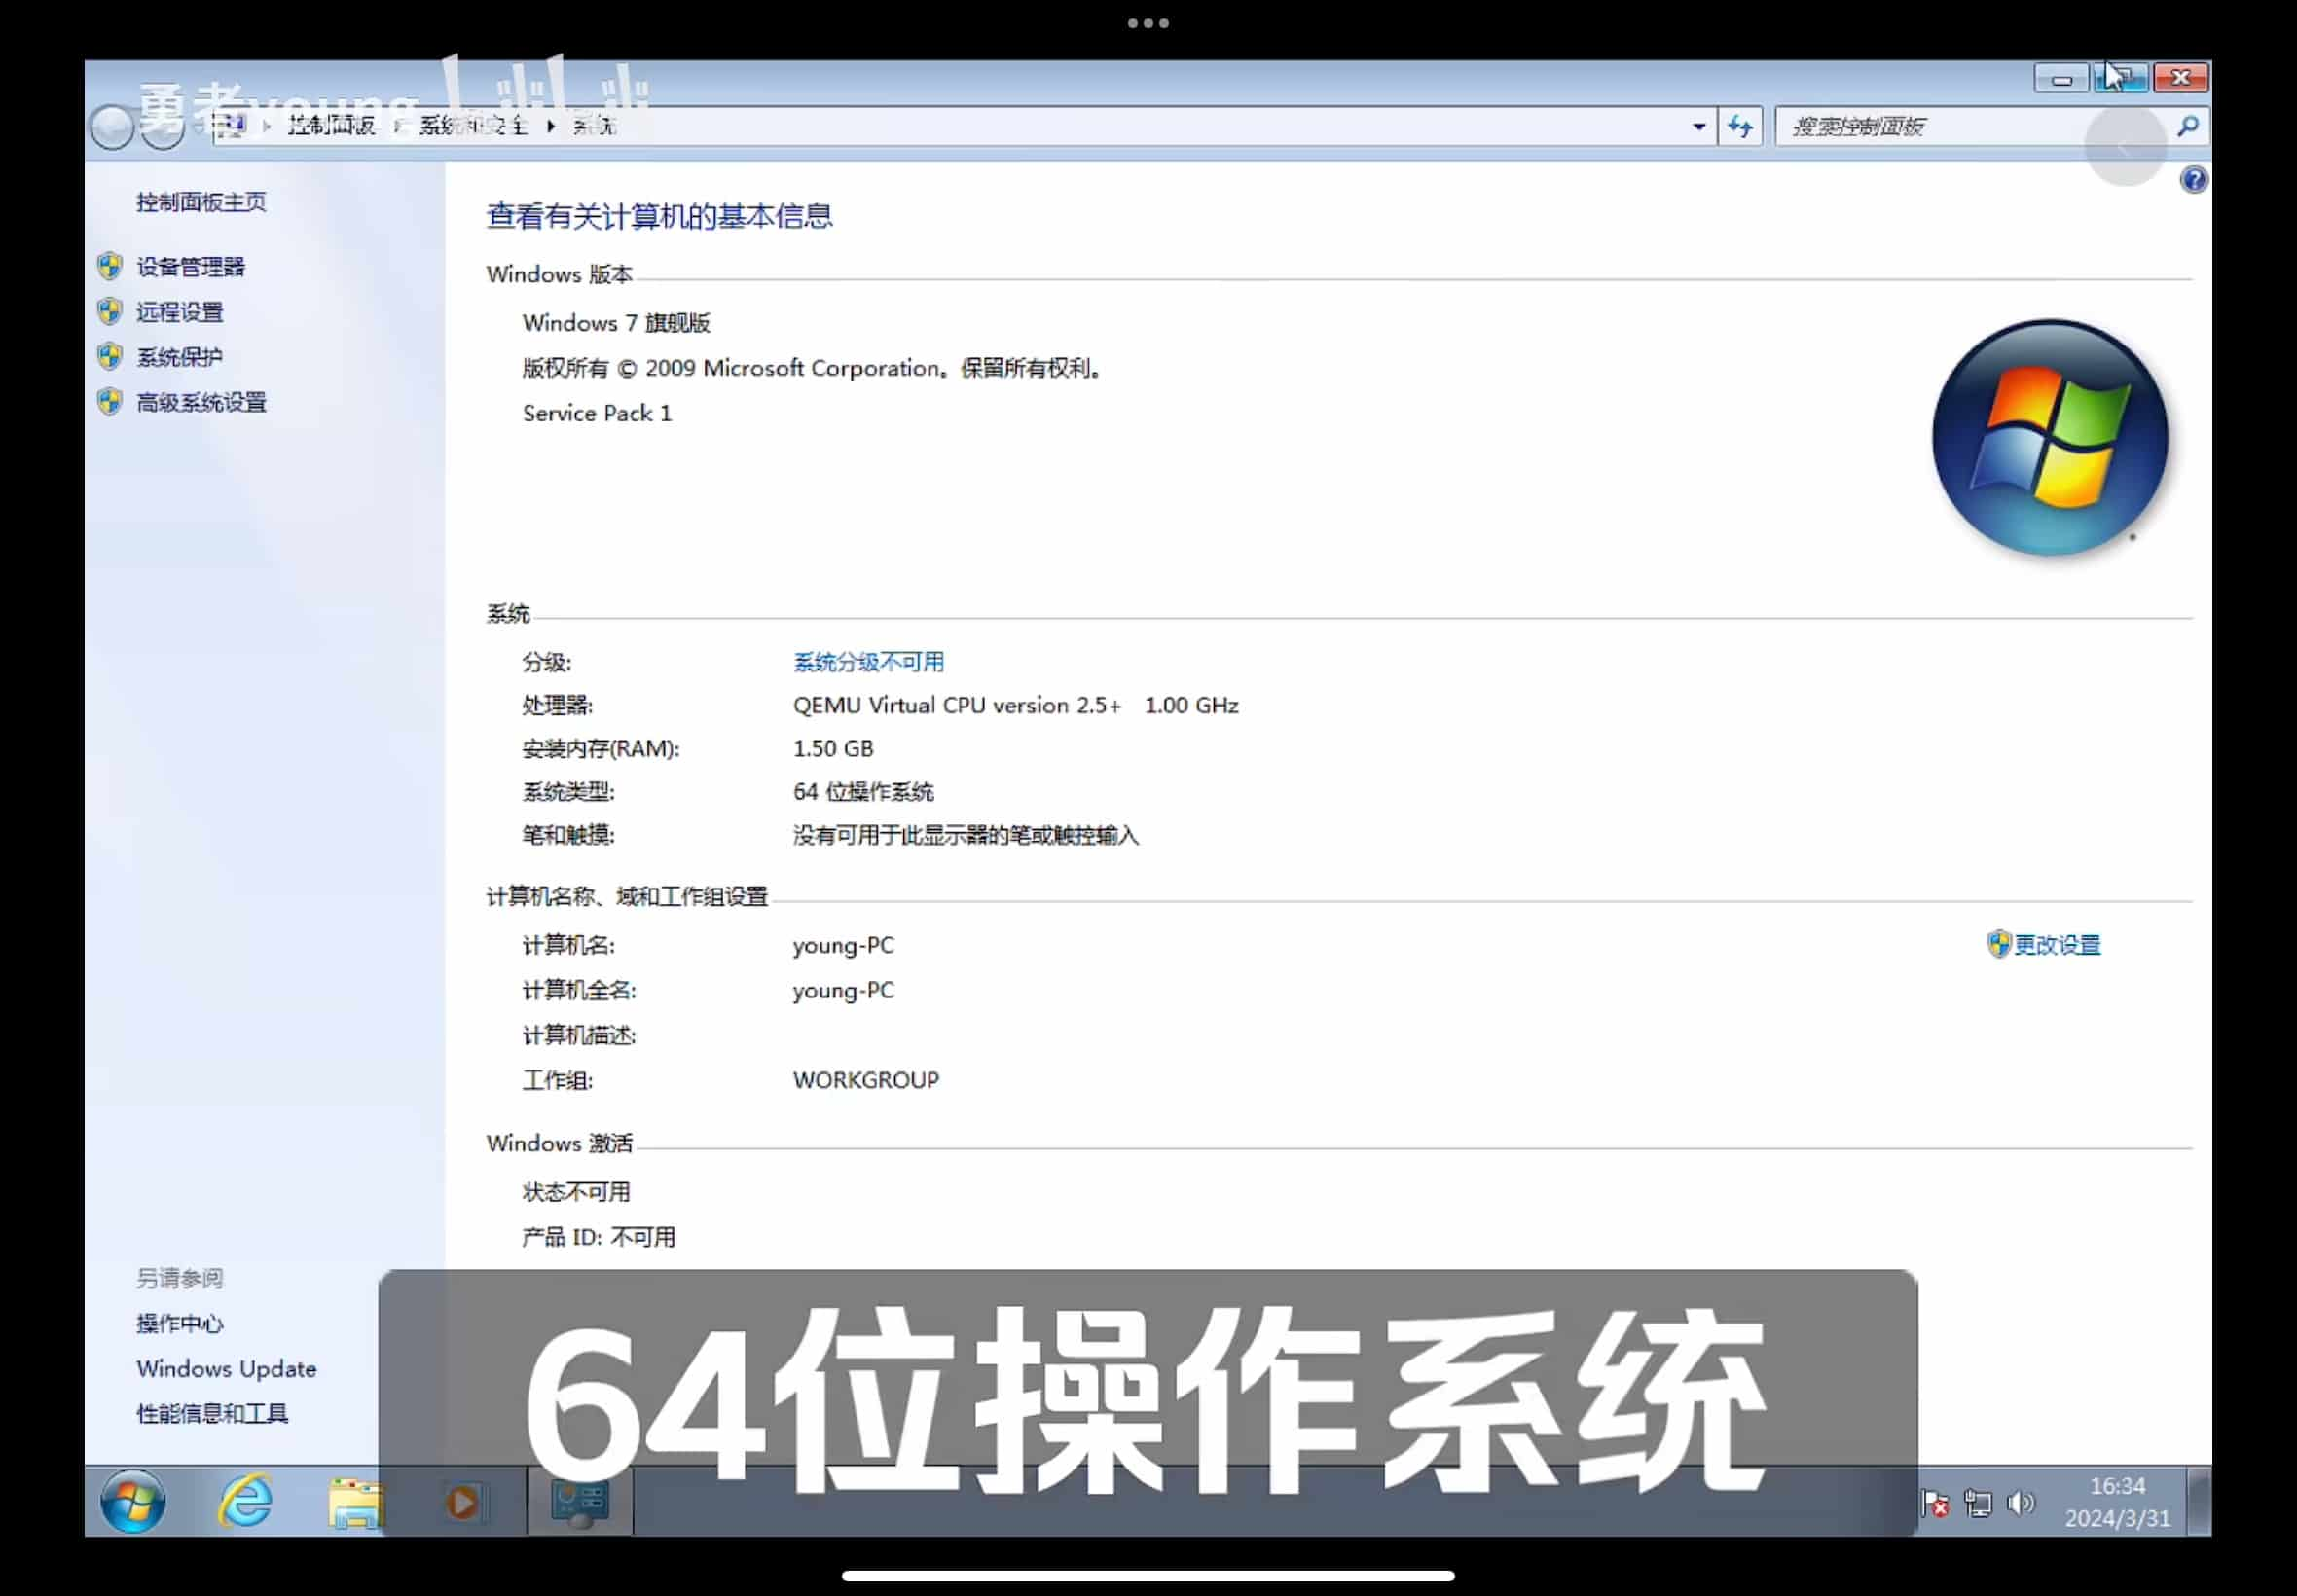
Task: Click the shield icon beside 远程设置
Action: [x=110, y=311]
